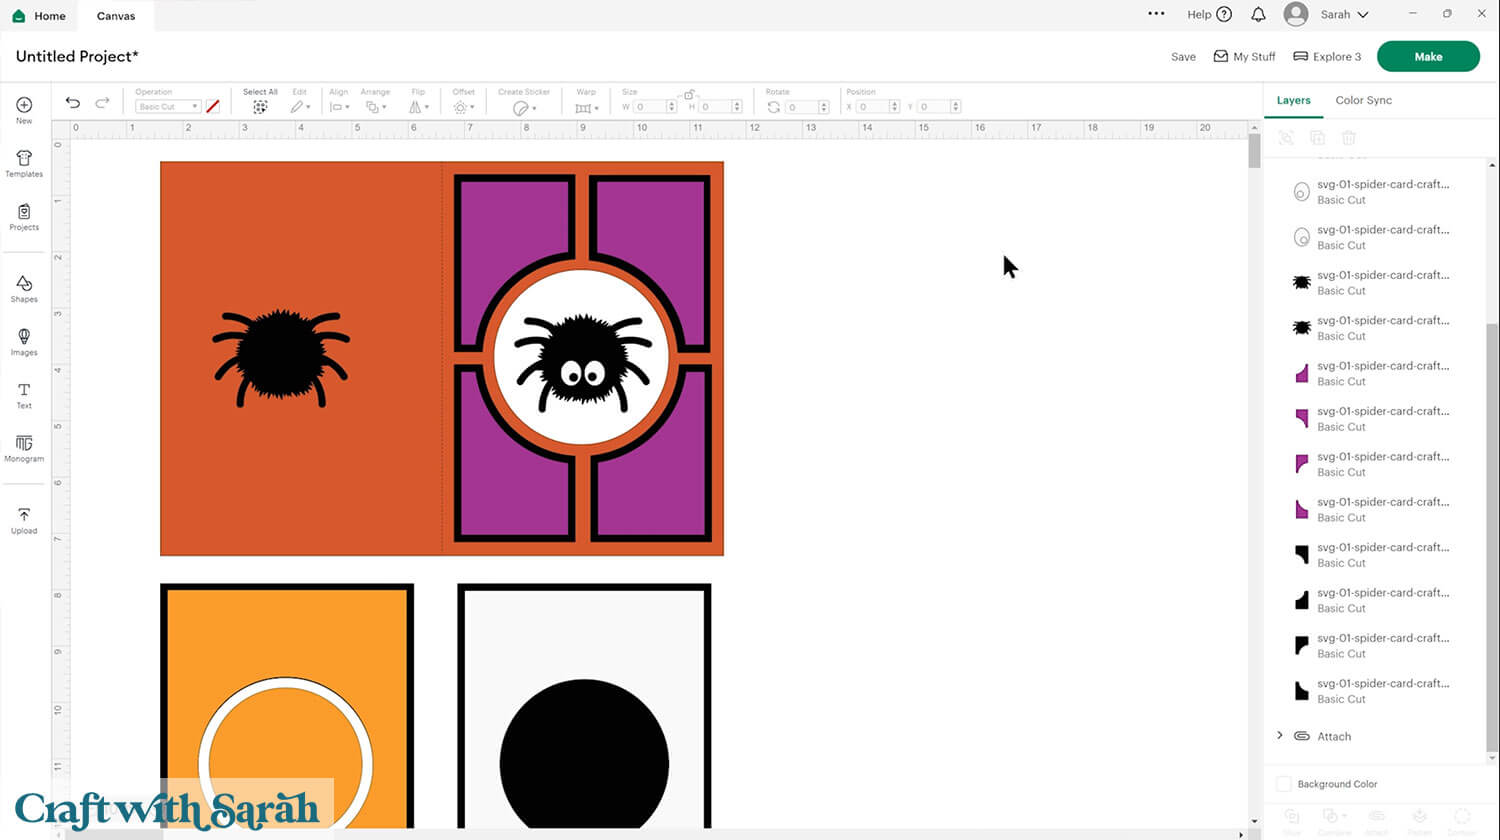Open the Templates panel
Image resolution: width=1500 pixels, height=840 pixels.
pyautogui.click(x=23, y=163)
